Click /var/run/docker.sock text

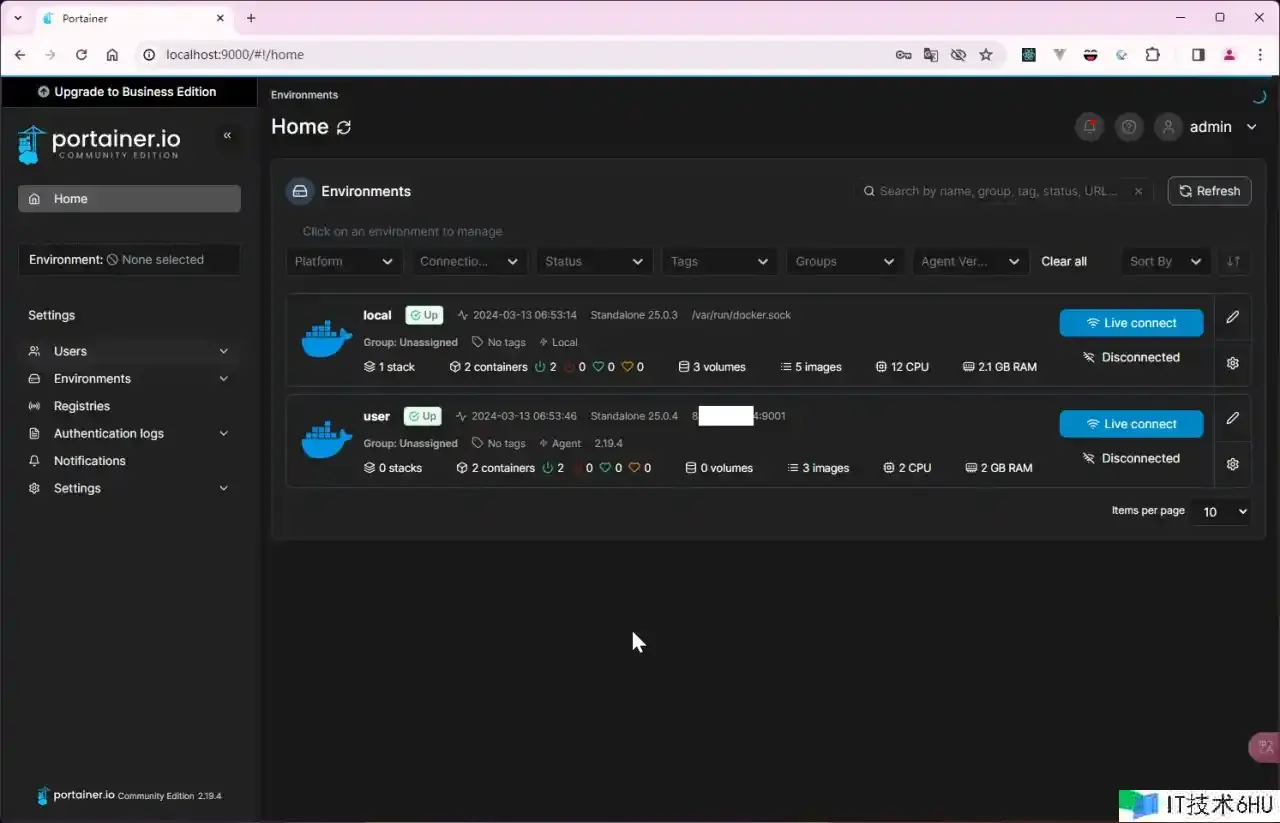tap(741, 315)
